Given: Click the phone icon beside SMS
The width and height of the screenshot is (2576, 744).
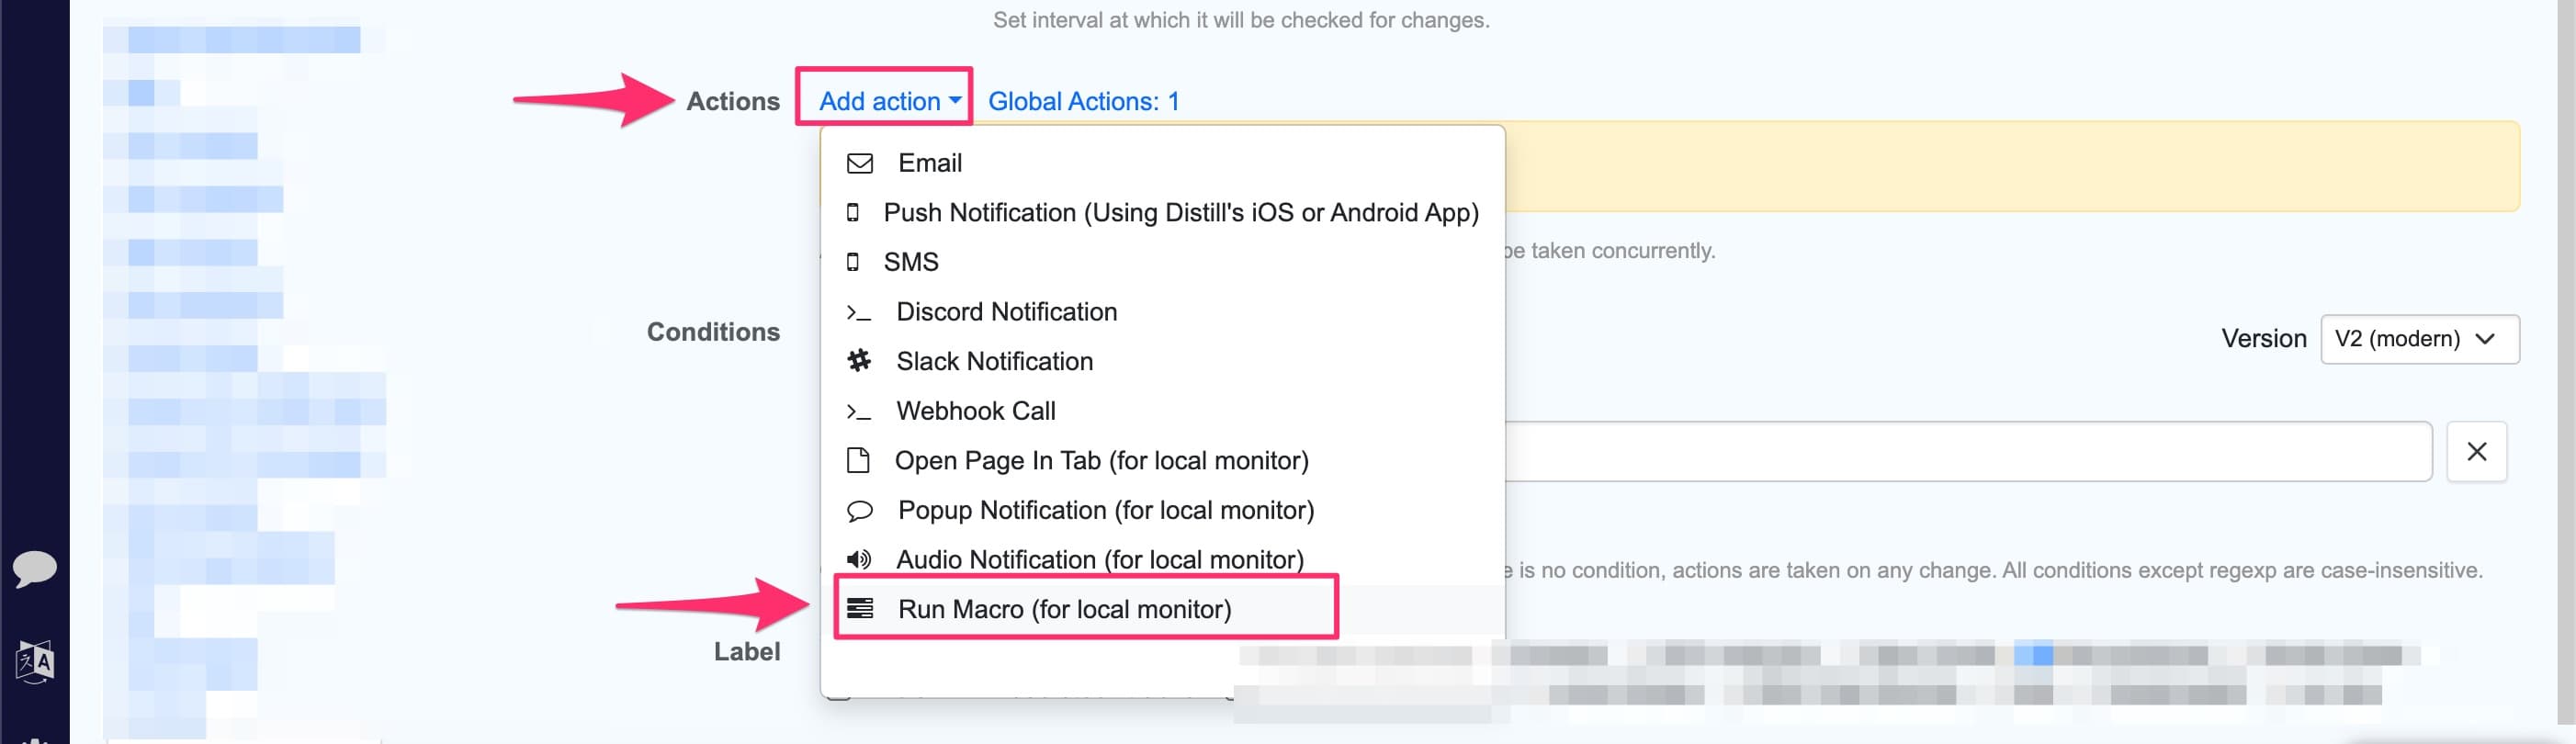Looking at the screenshot, I should [852, 262].
